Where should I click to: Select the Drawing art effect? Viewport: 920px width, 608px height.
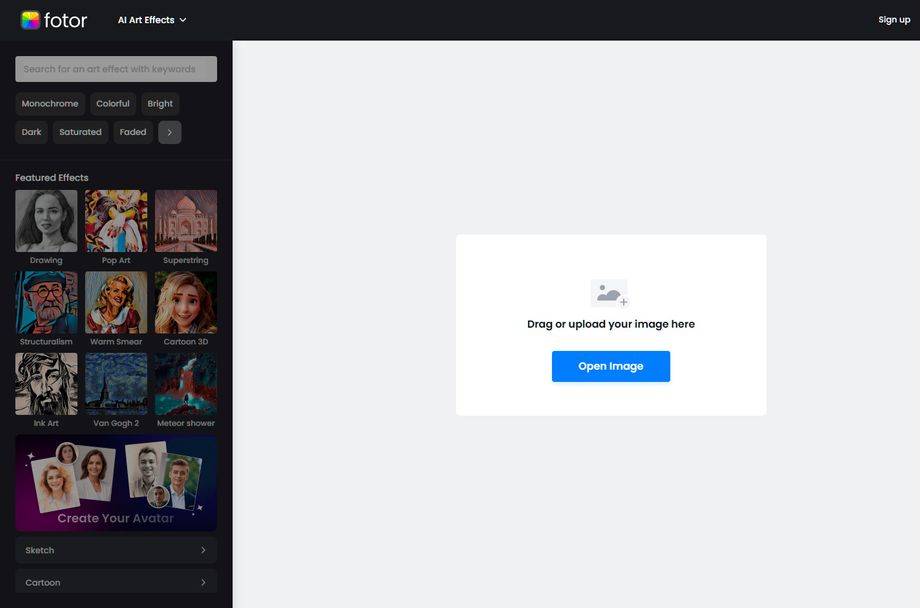pyautogui.click(x=45, y=218)
